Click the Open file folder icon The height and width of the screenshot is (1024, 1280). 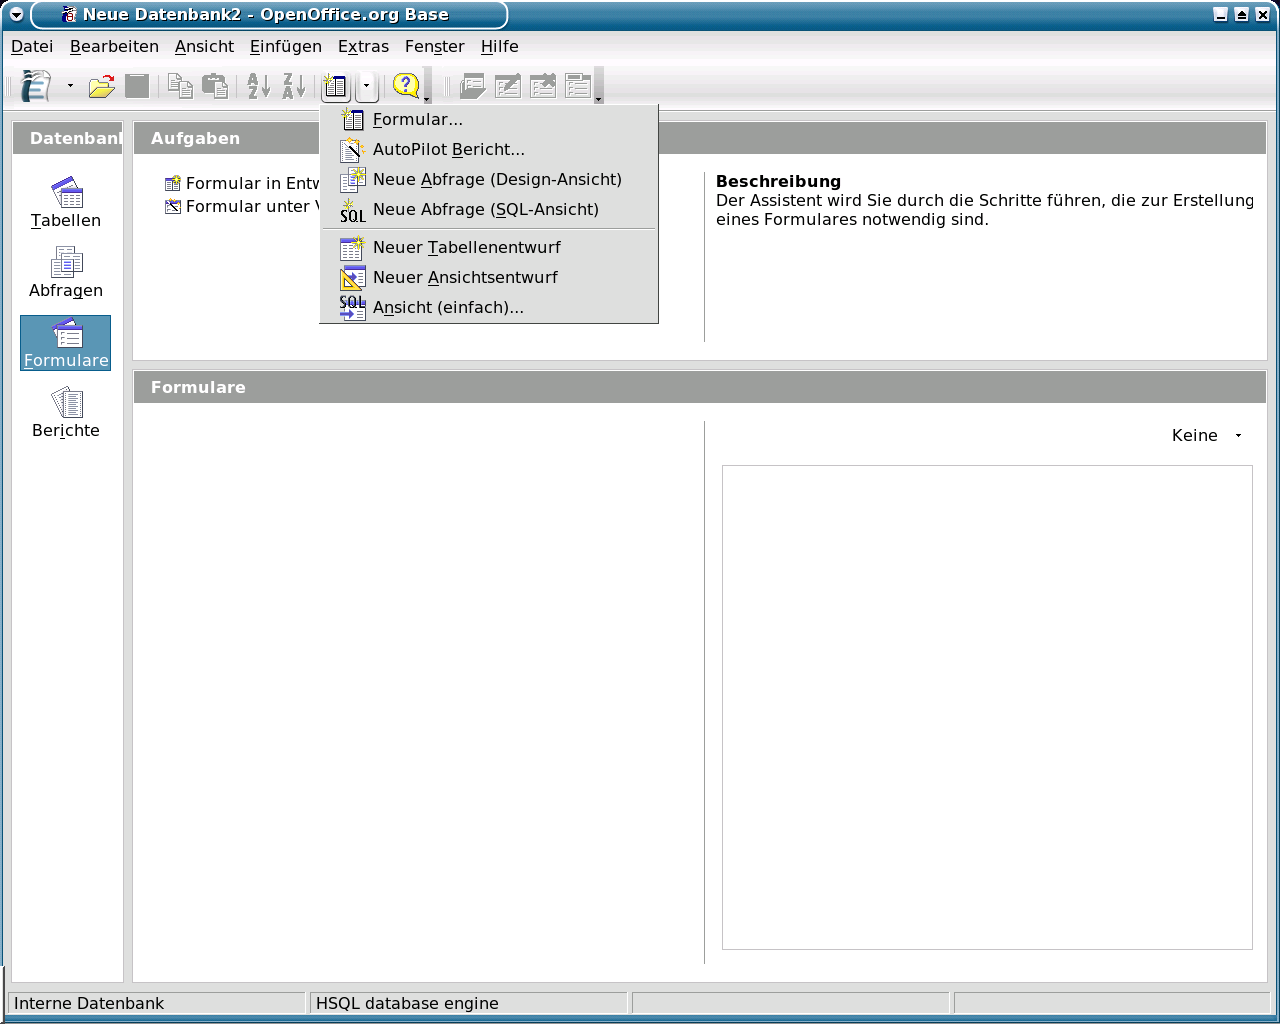tap(101, 86)
